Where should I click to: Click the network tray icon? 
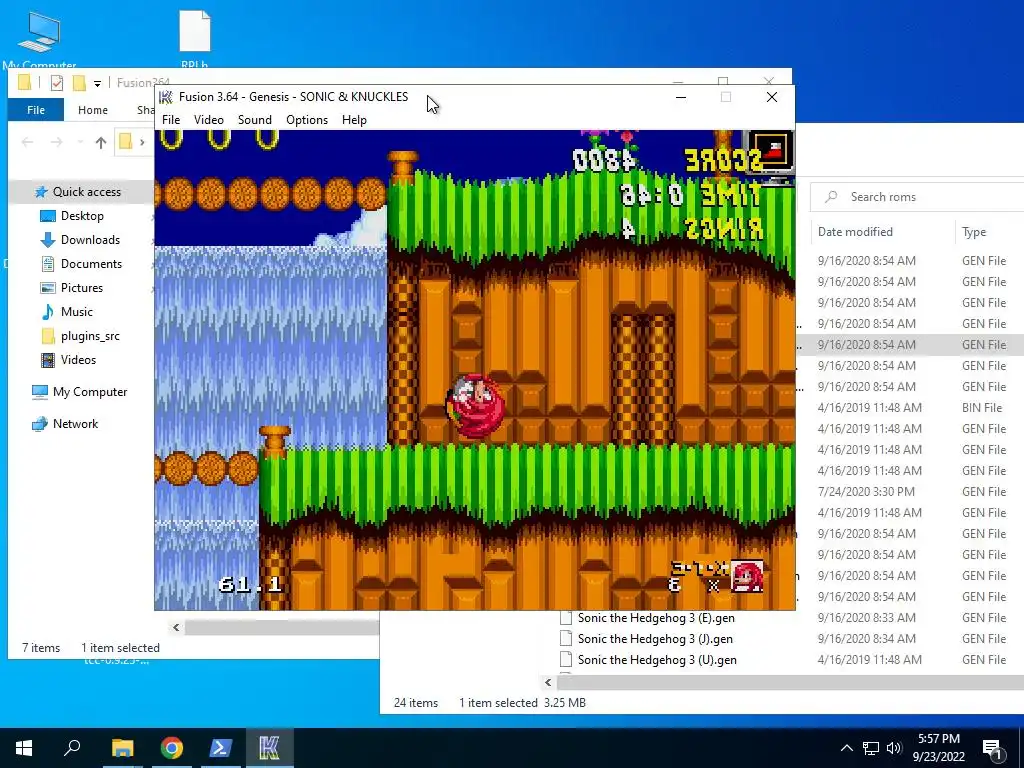click(871, 748)
